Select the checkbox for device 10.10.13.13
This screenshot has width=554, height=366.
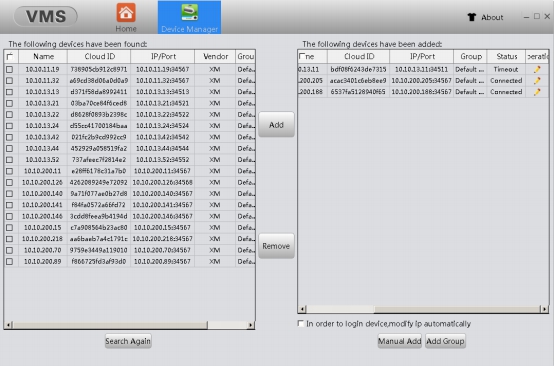click(x=10, y=92)
